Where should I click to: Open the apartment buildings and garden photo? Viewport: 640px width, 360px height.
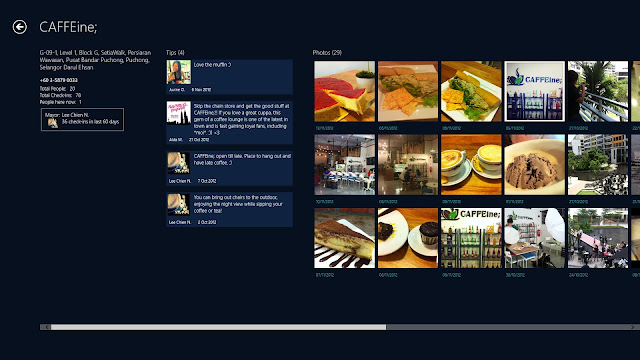(598, 165)
